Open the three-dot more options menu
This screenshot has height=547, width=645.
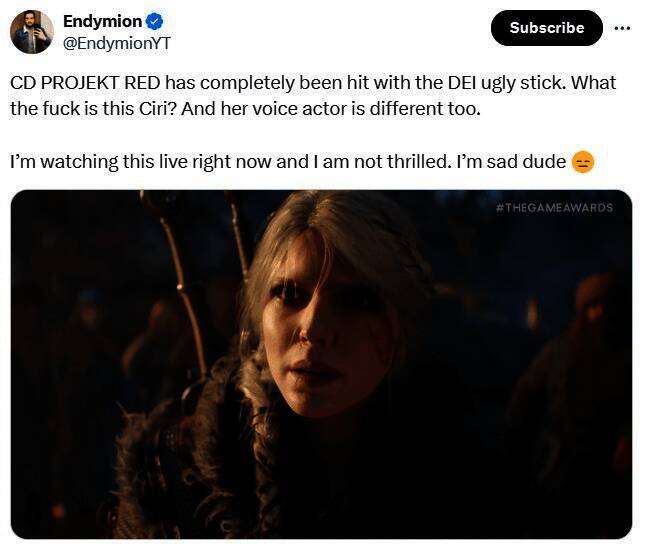(622, 28)
